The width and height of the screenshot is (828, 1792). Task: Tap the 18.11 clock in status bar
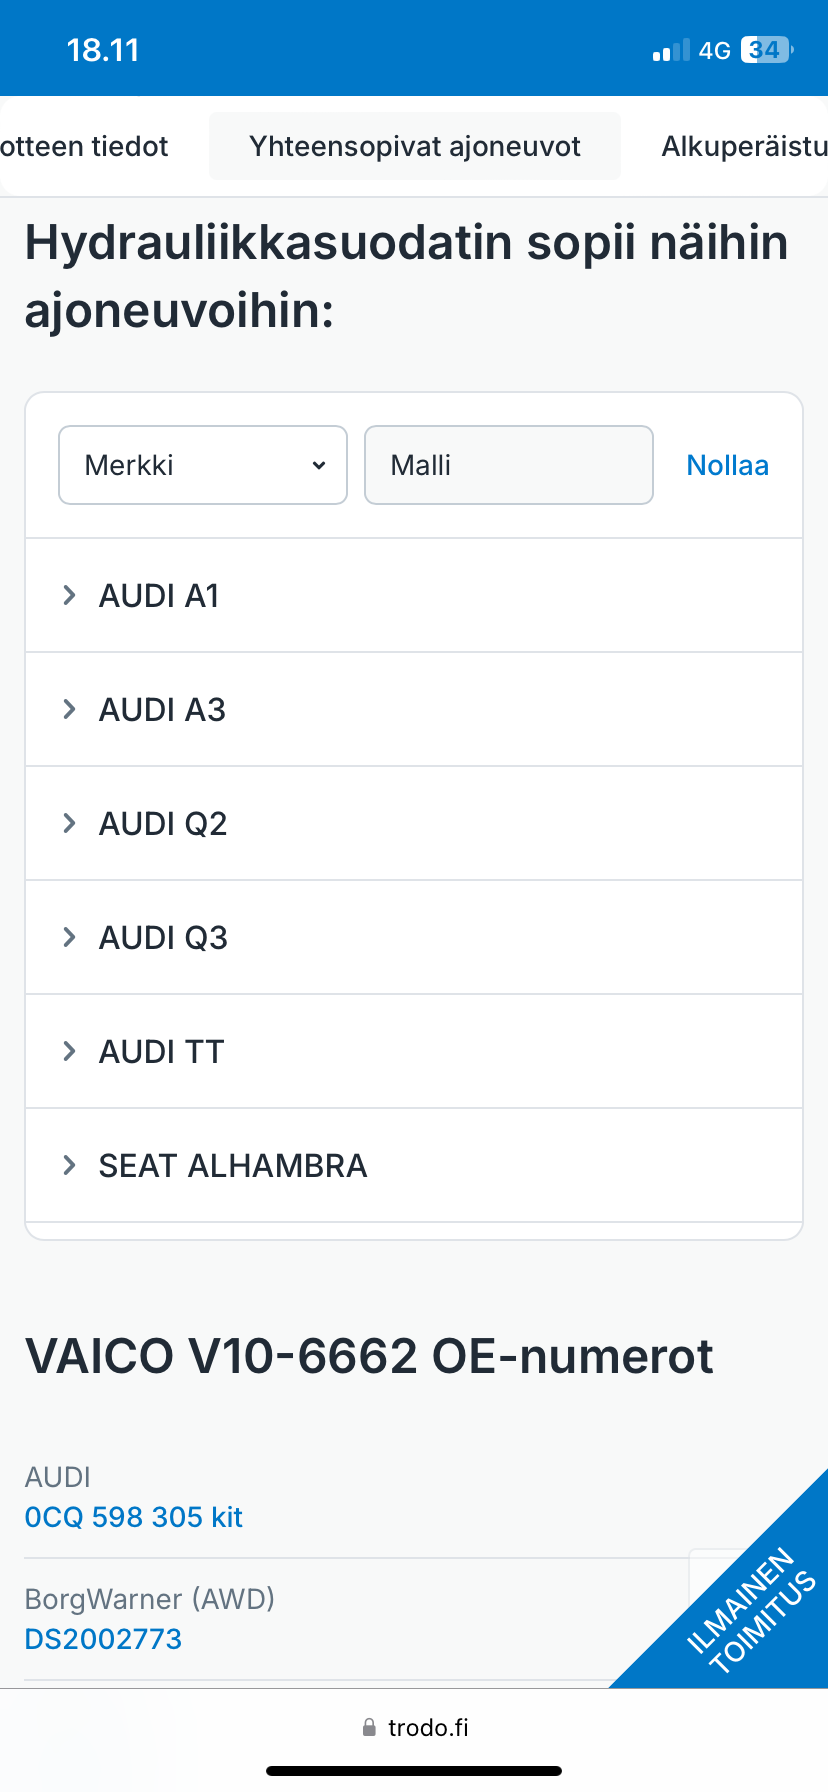click(x=103, y=50)
